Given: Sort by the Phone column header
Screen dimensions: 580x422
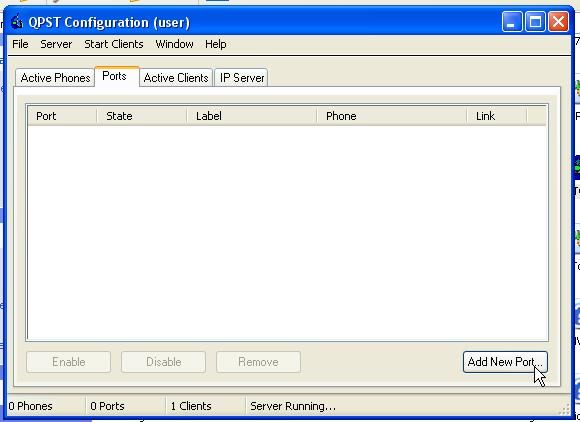Looking at the screenshot, I should point(391,116).
